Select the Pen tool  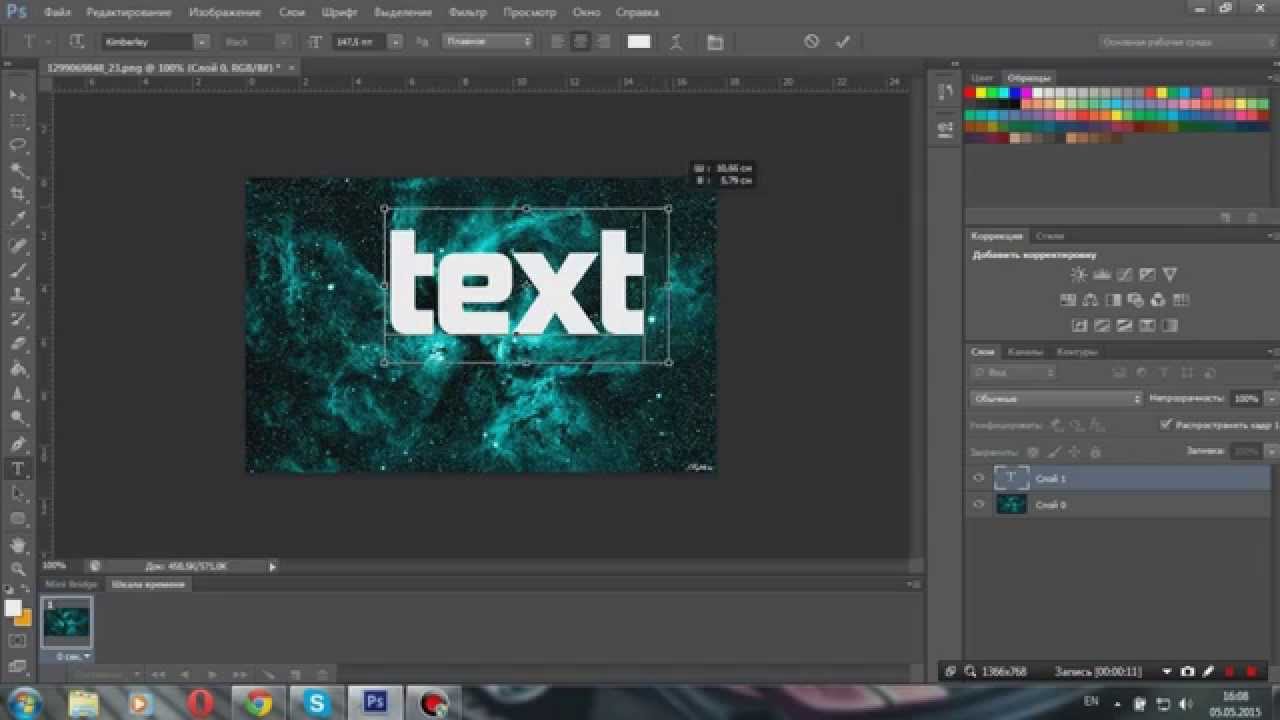tap(18, 445)
